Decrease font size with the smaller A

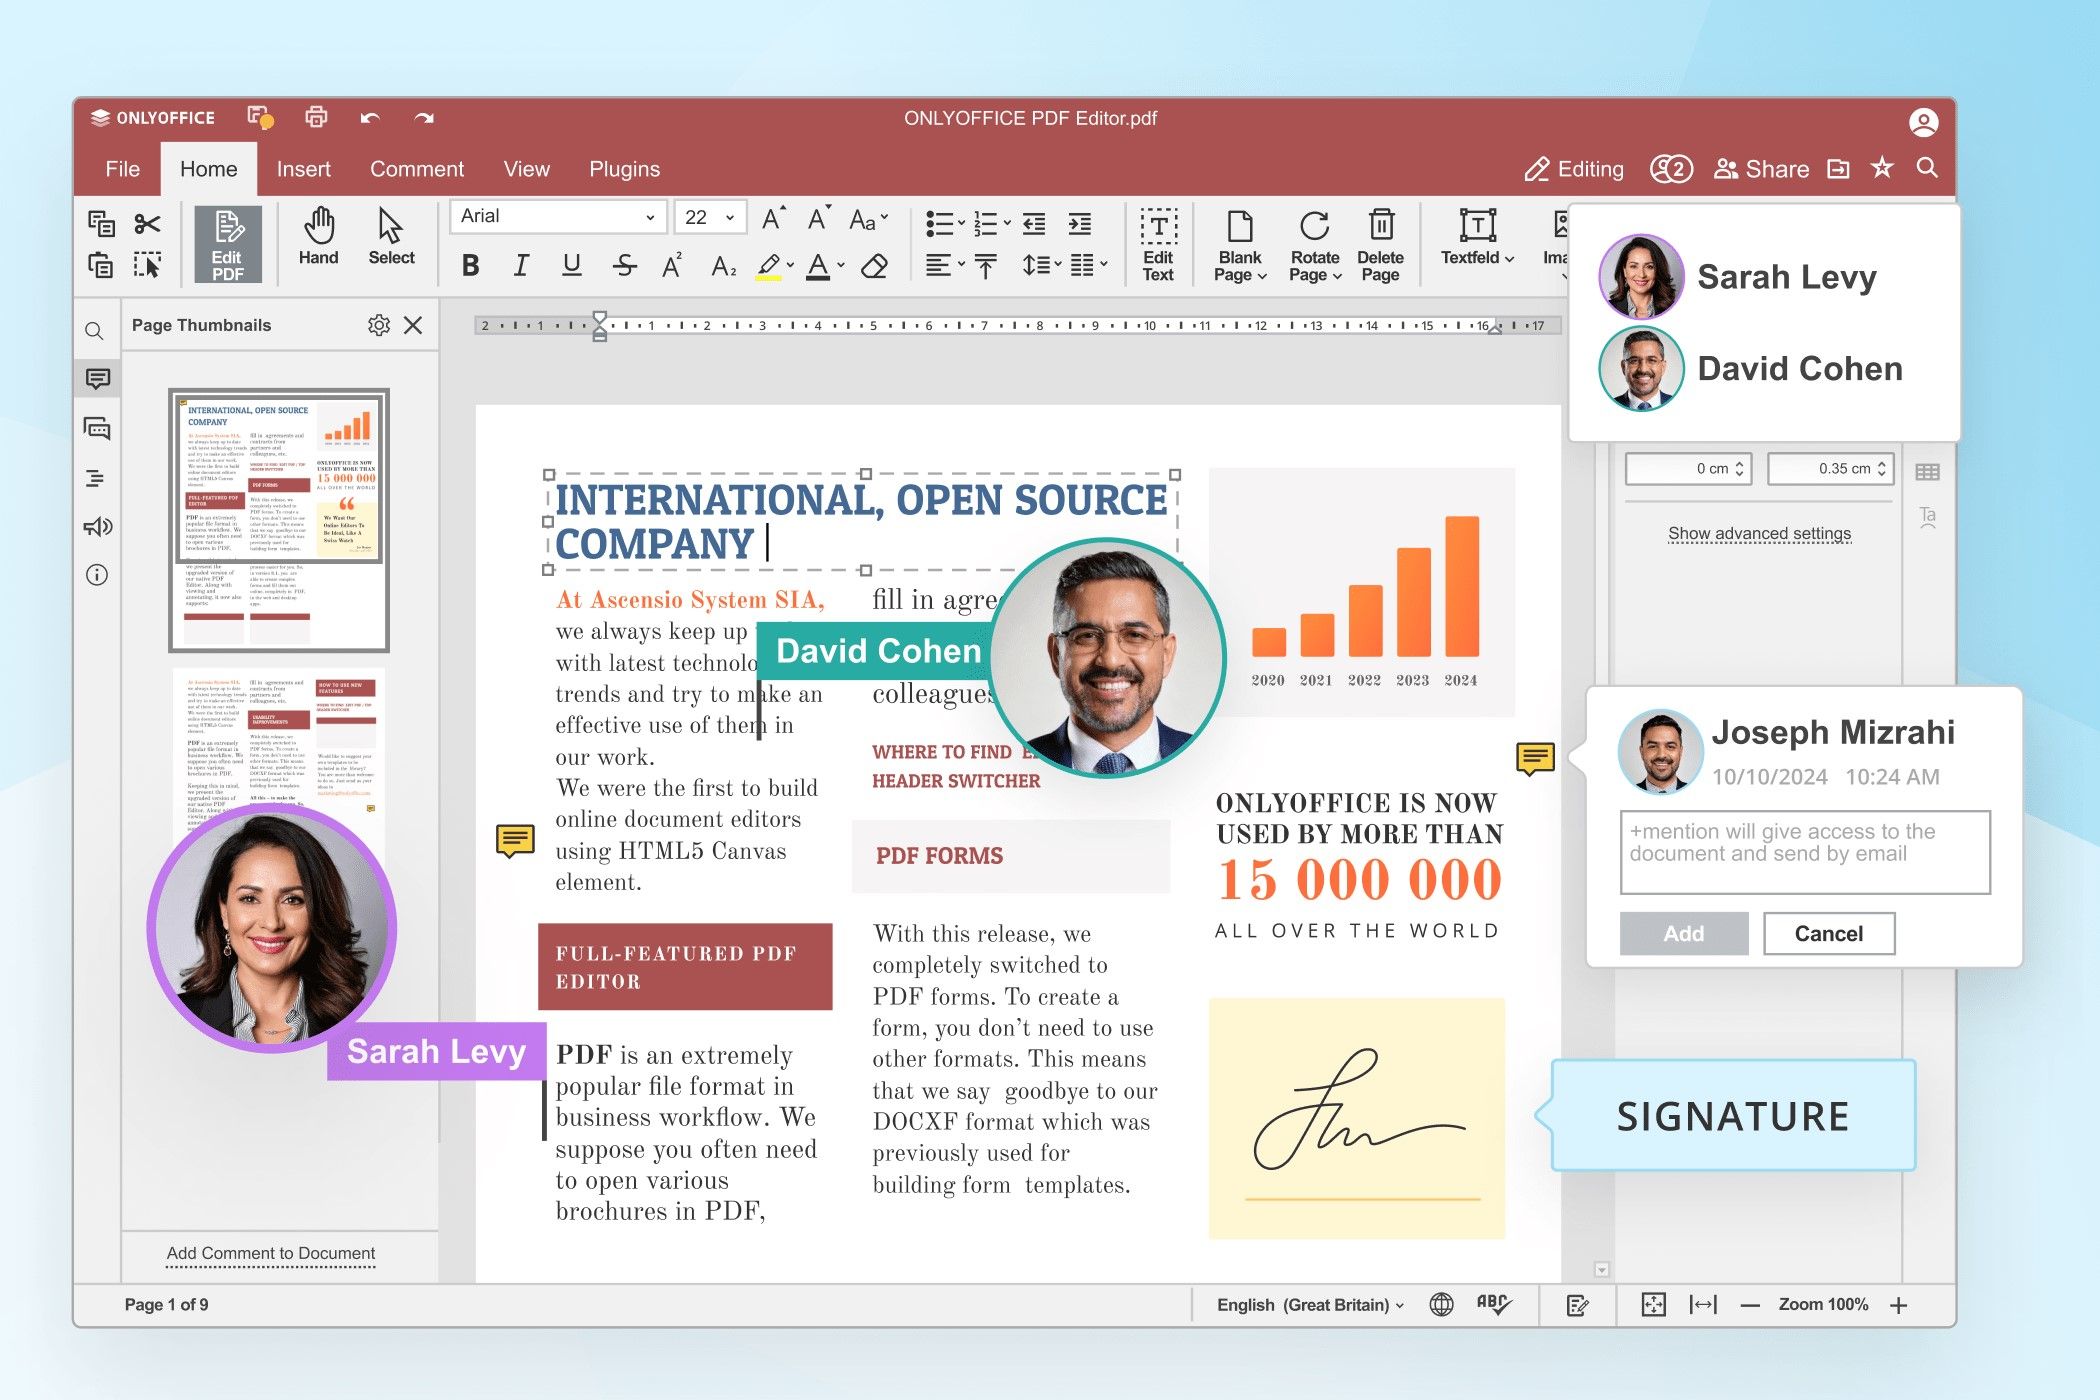[819, 218]
